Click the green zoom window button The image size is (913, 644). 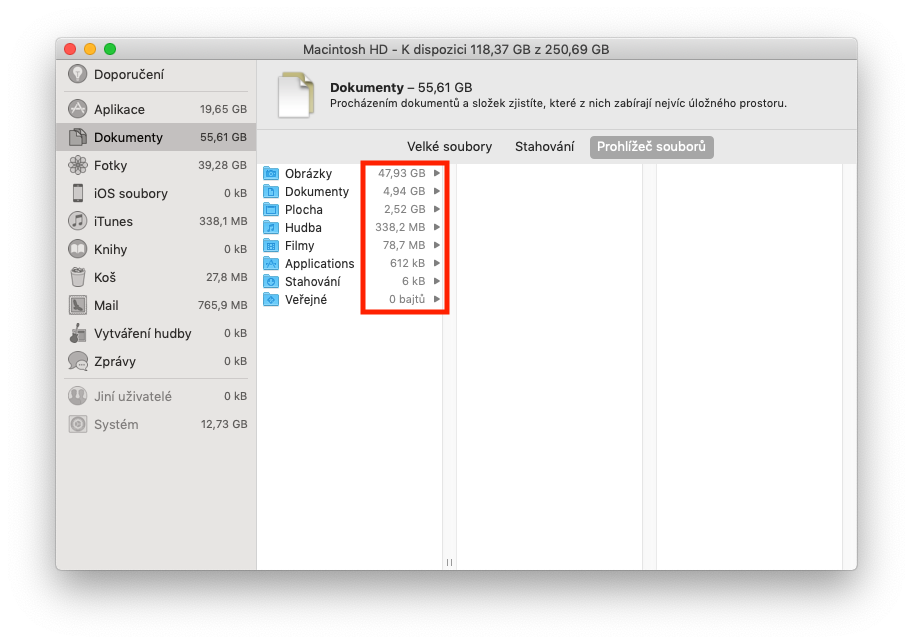tap(109, 49)
